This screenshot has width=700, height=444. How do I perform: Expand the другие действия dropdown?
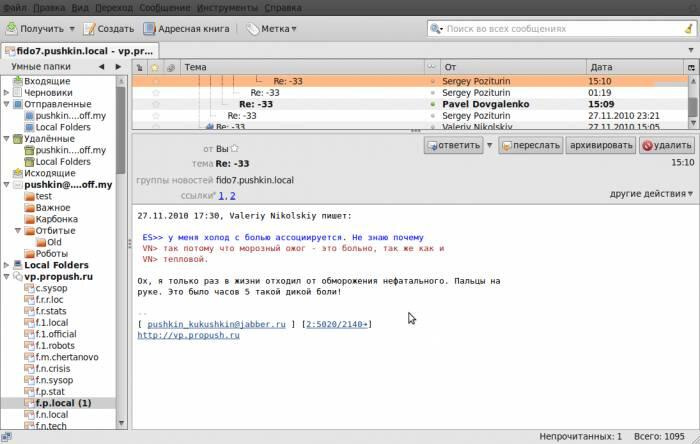651,193
